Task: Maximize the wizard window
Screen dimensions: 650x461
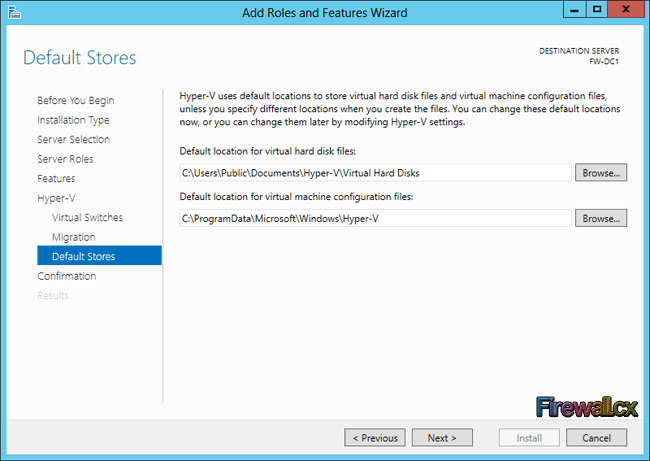Action: click(597, 10)
